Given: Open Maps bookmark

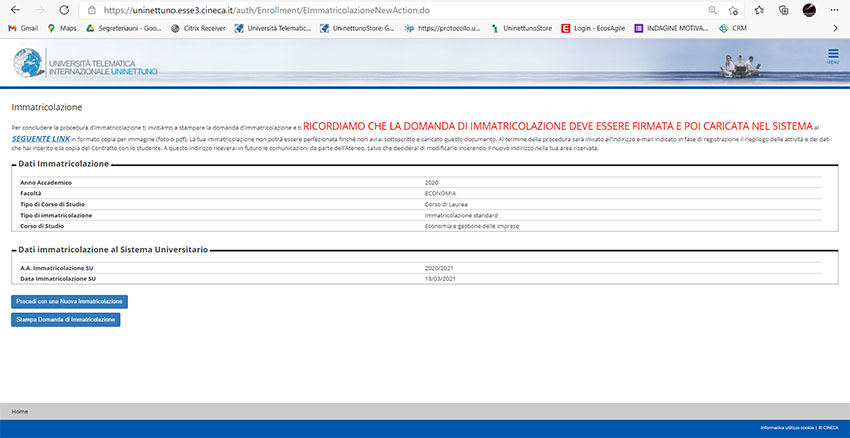Looking at the screenshot, I should pos(61,28).
